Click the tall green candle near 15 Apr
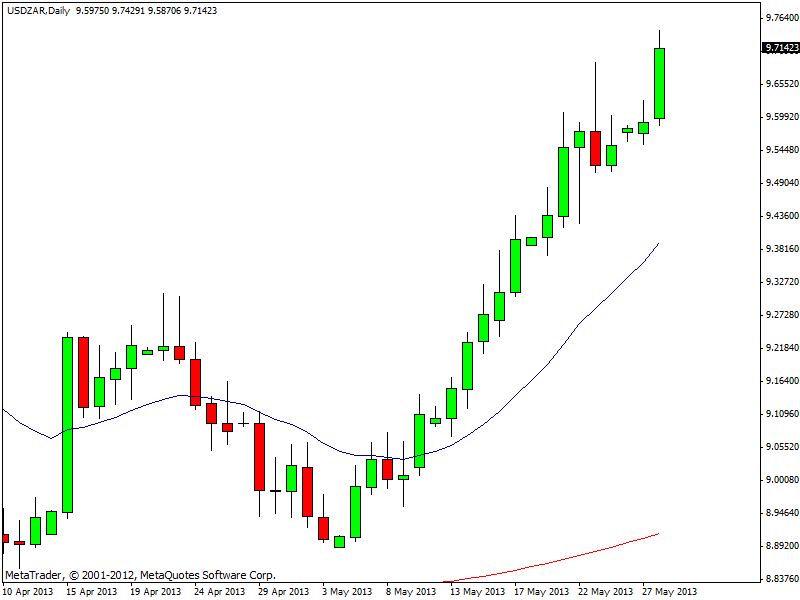The image size is (800, 600). (x=68, y=425)
